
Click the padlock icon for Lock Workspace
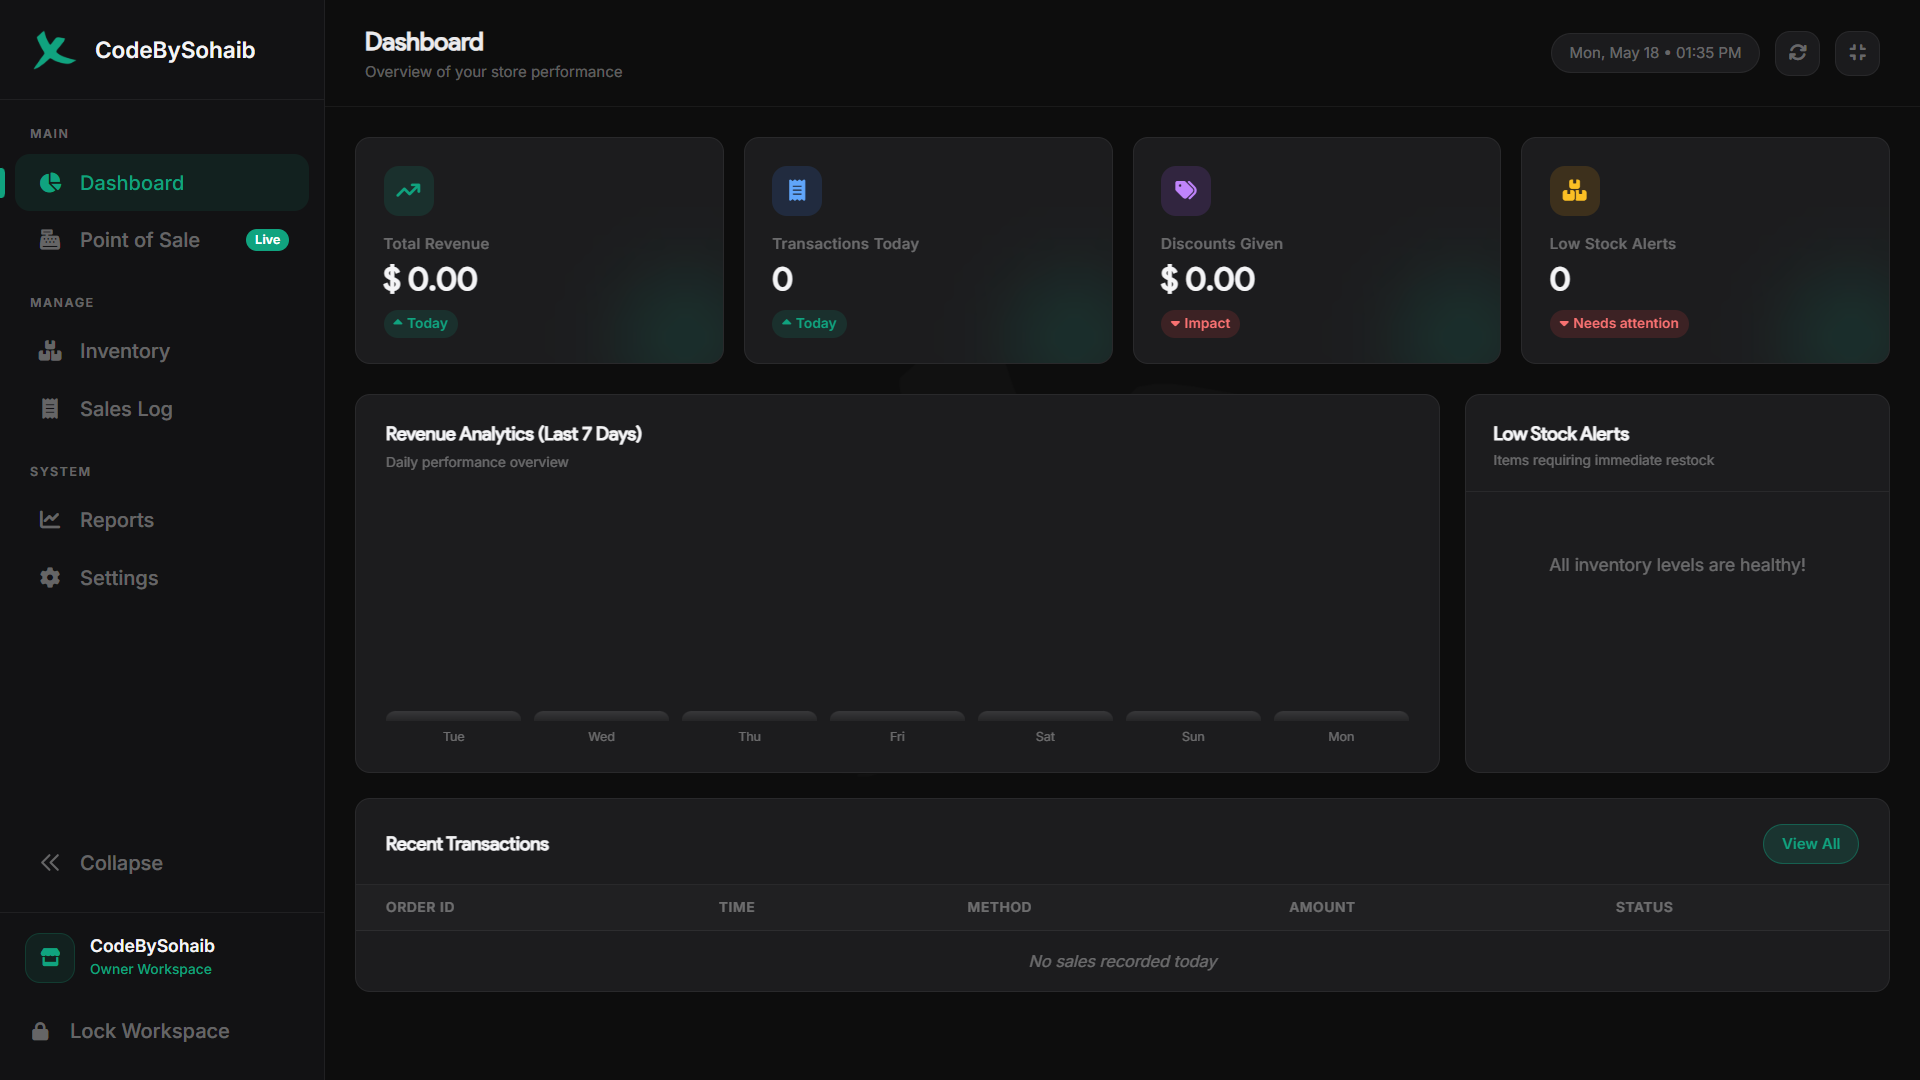pyautogui.click(x=40, y=1031)
